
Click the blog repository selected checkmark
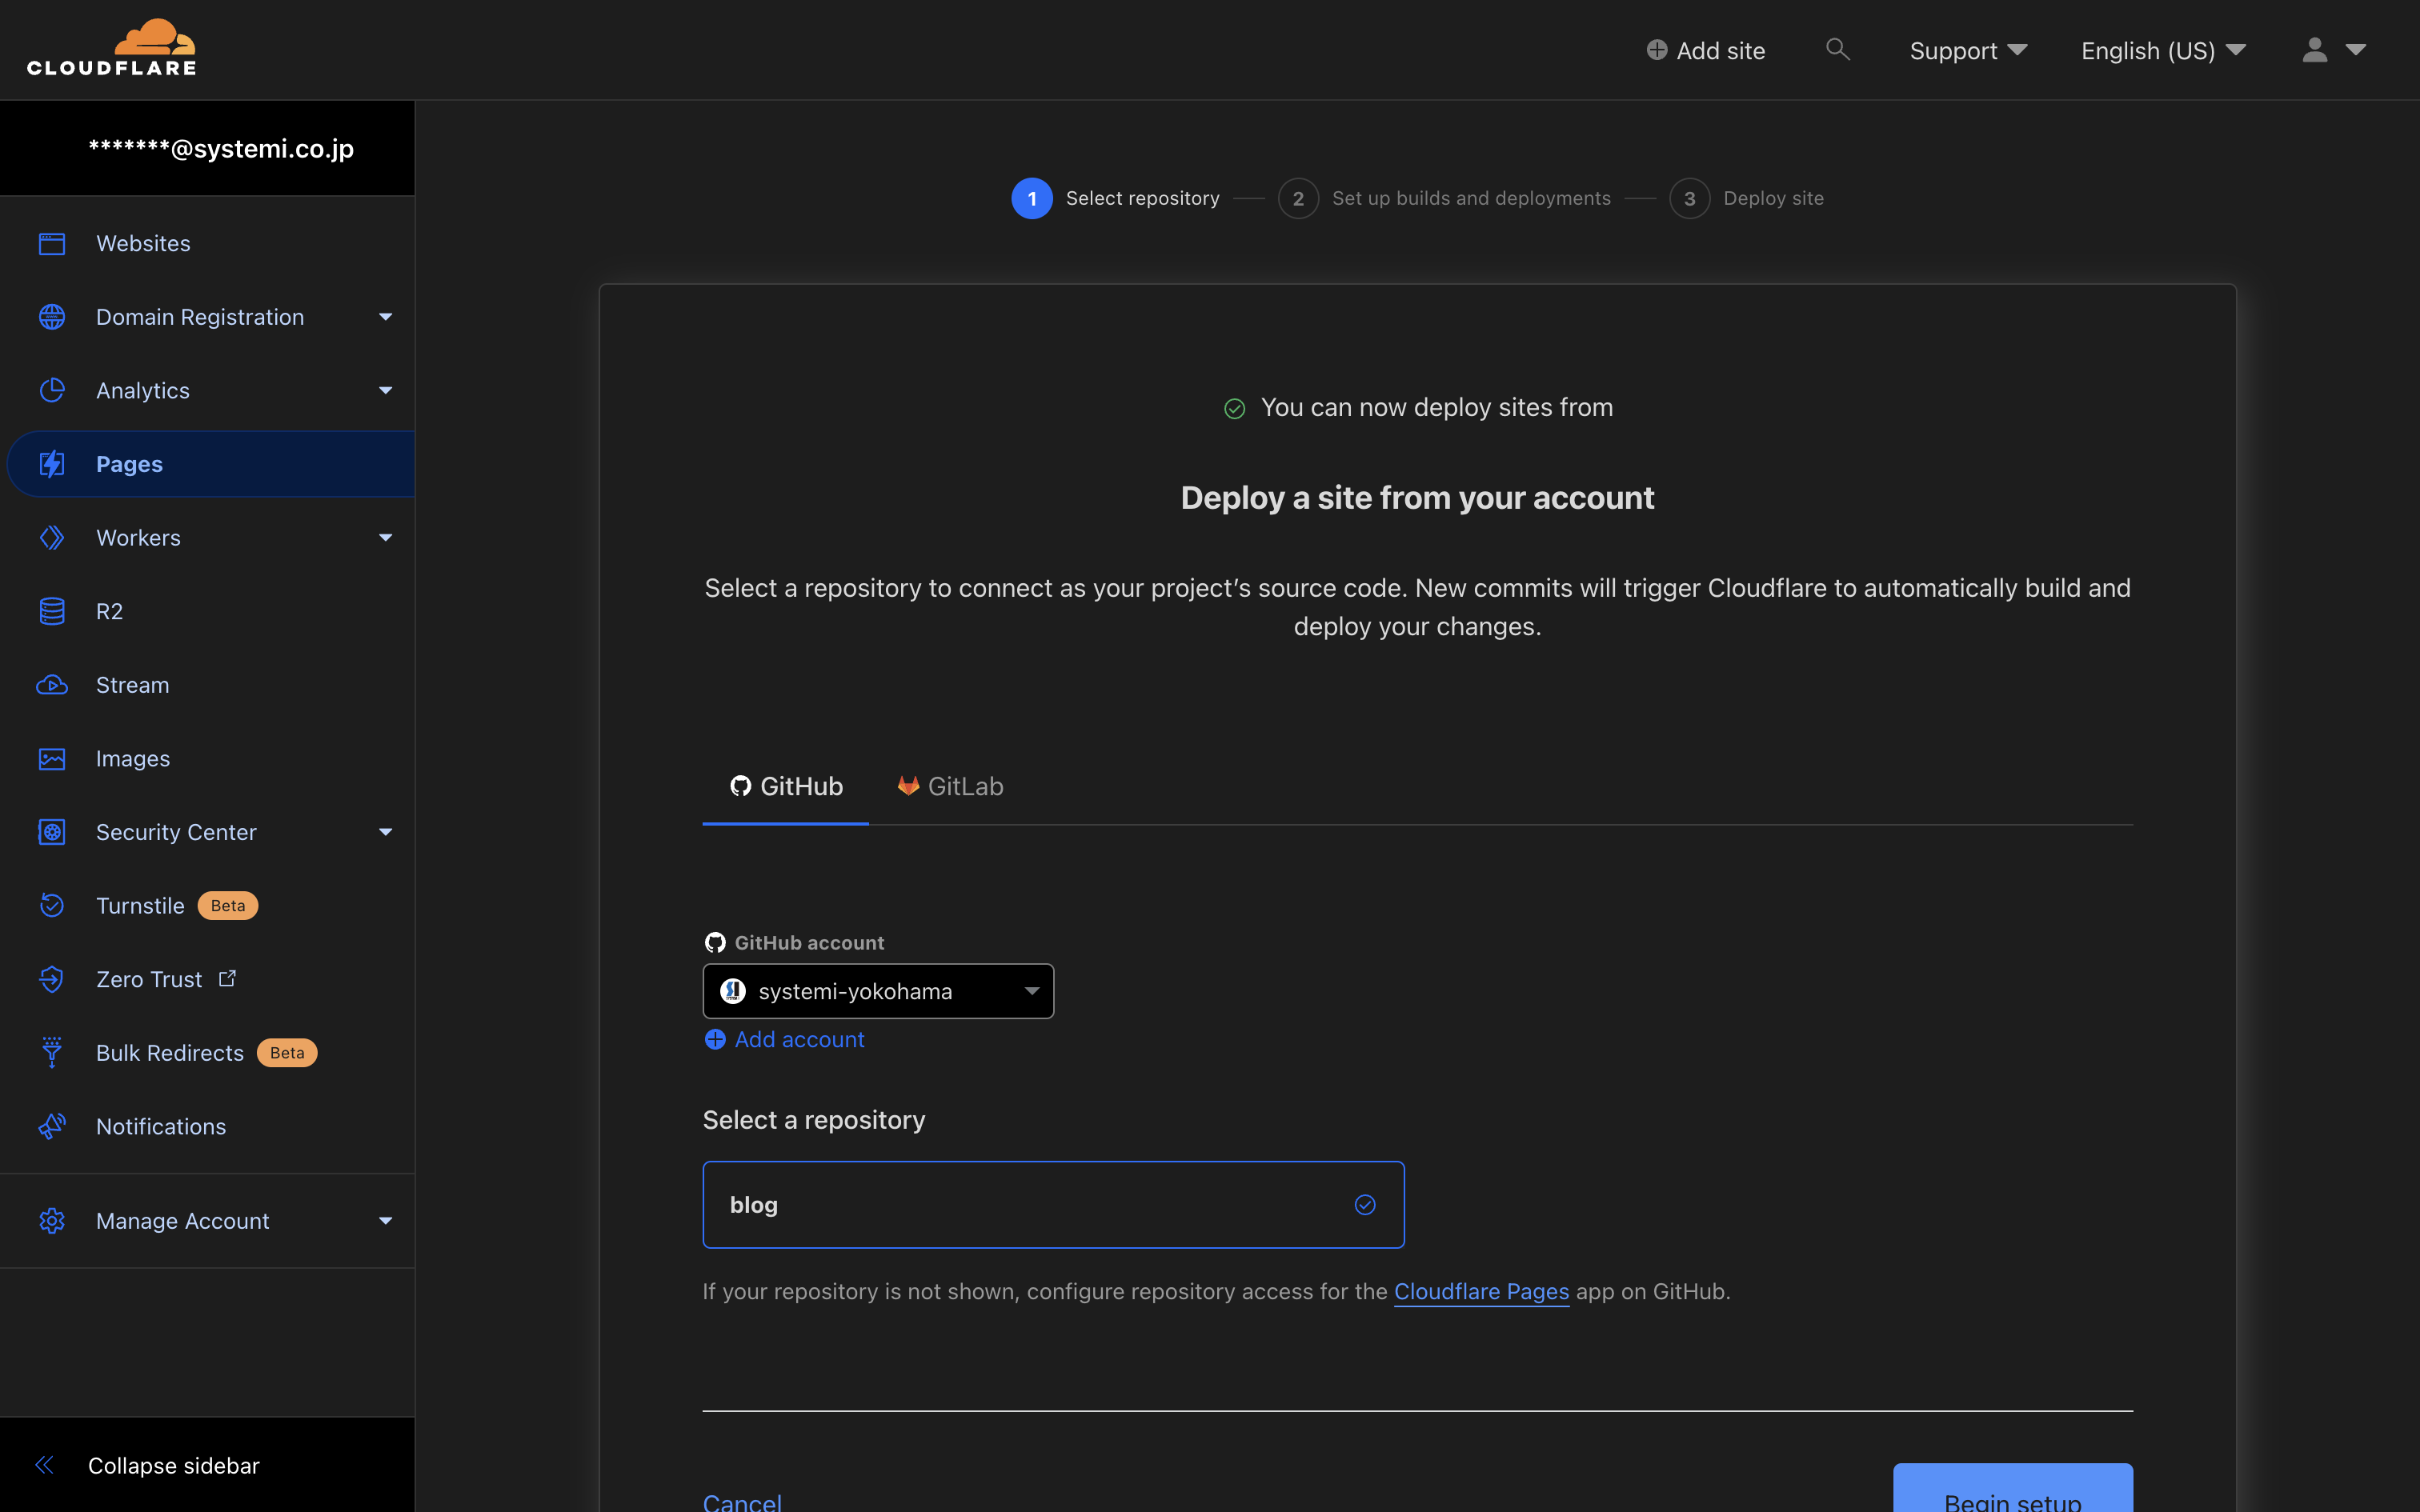pos(1365,1205)
